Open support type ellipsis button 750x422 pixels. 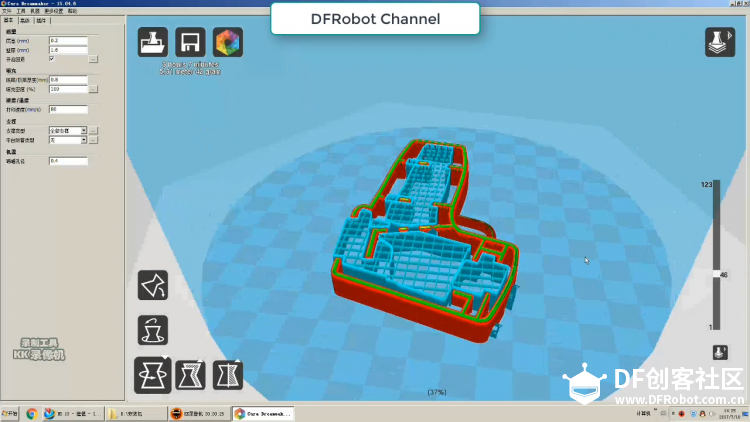[93, 130]
